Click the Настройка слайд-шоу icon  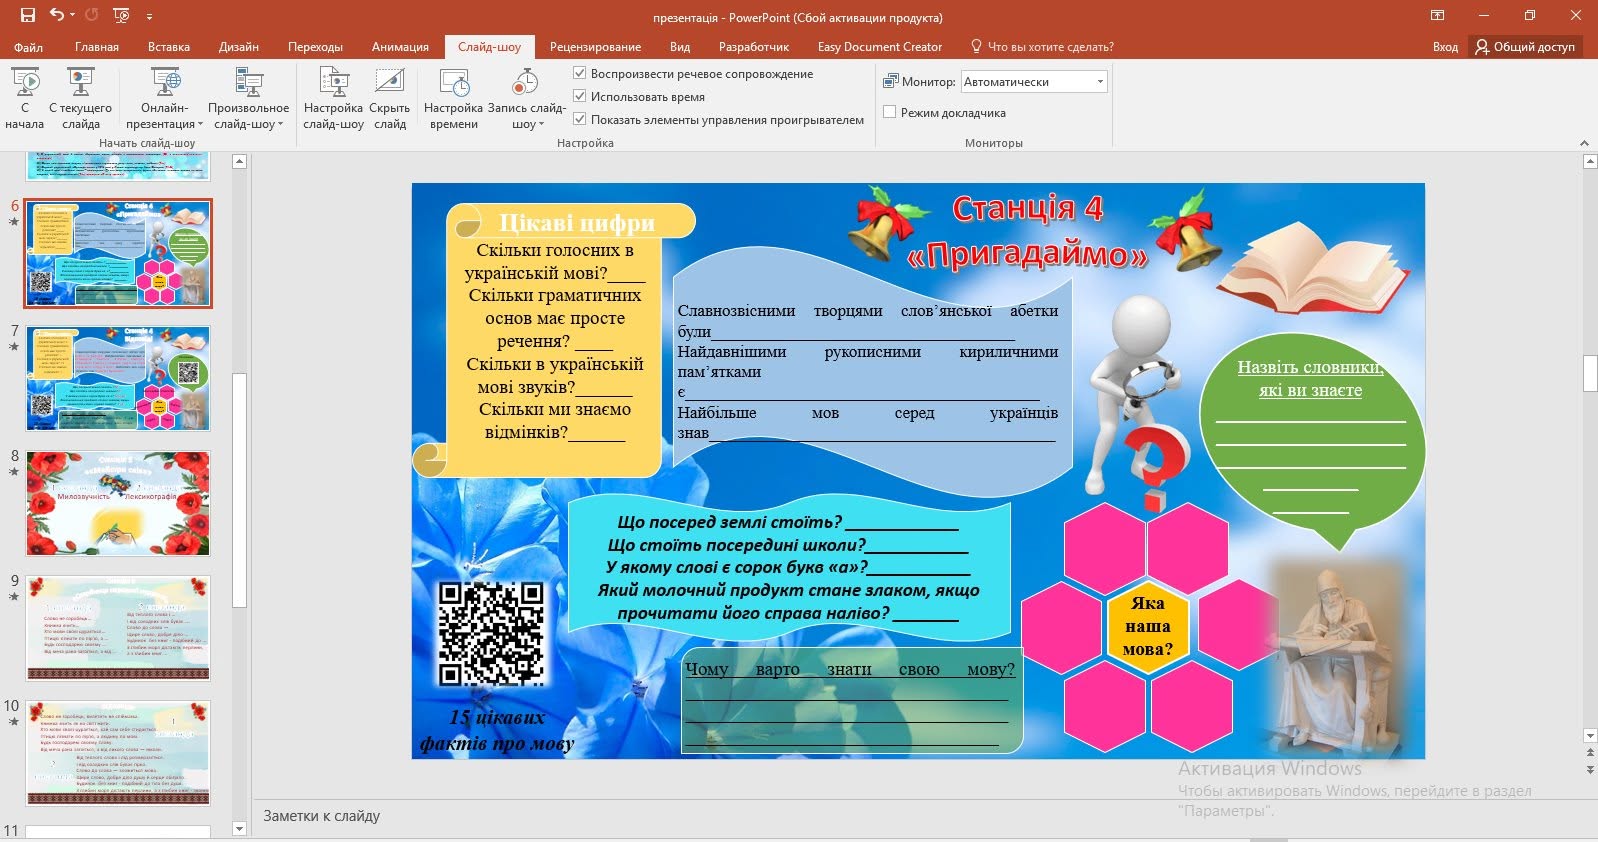(x=334, y=83)
